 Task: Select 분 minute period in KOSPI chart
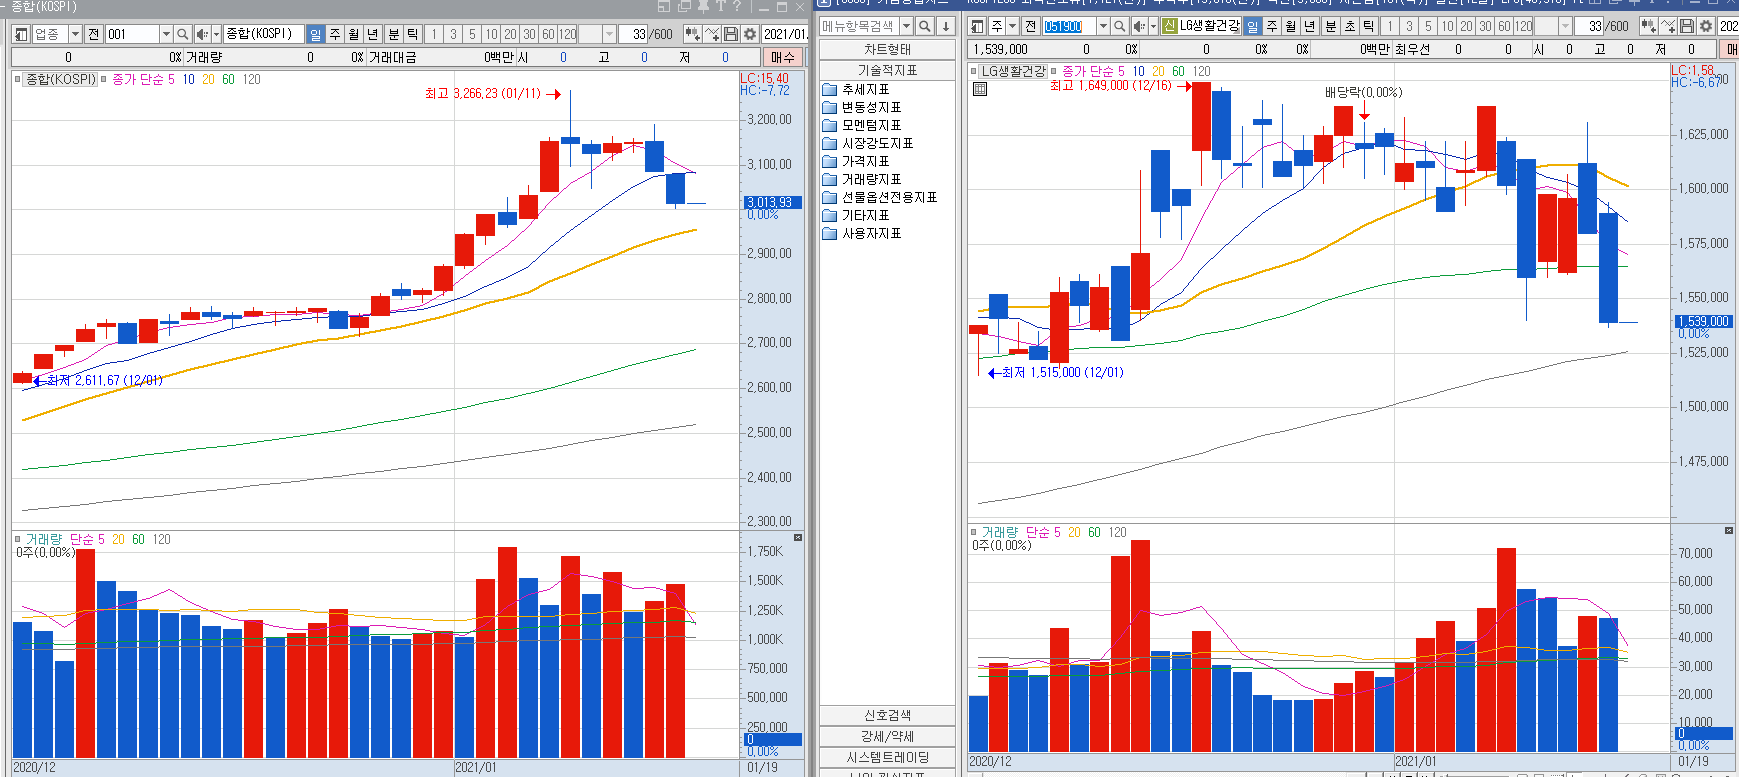[393, 34]
